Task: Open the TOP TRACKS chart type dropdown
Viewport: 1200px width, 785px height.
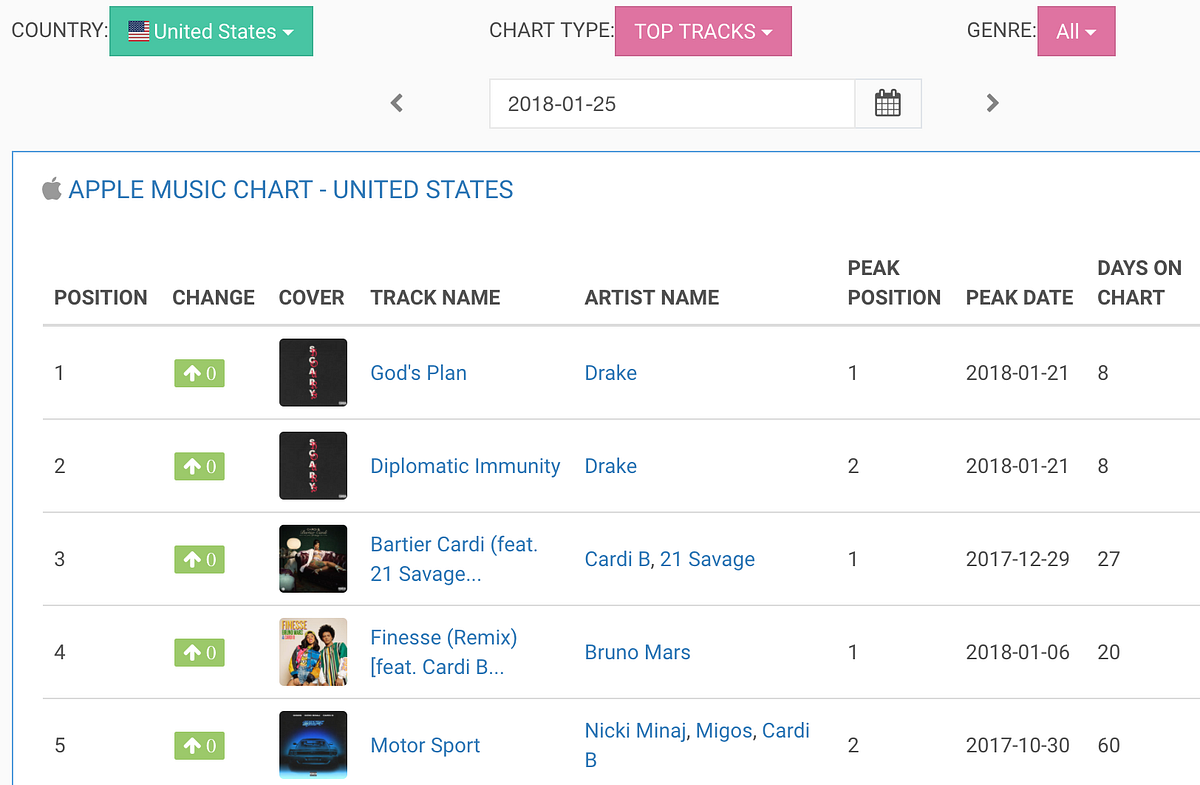Action: point(703,31)
